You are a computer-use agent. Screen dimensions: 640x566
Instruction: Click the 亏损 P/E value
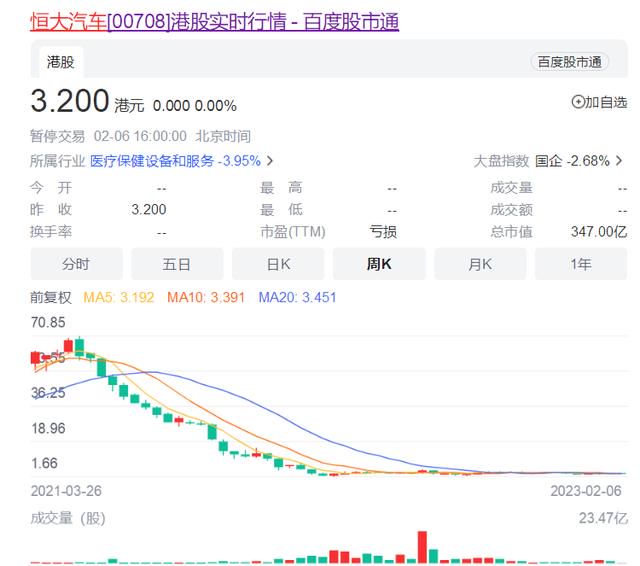383,232
